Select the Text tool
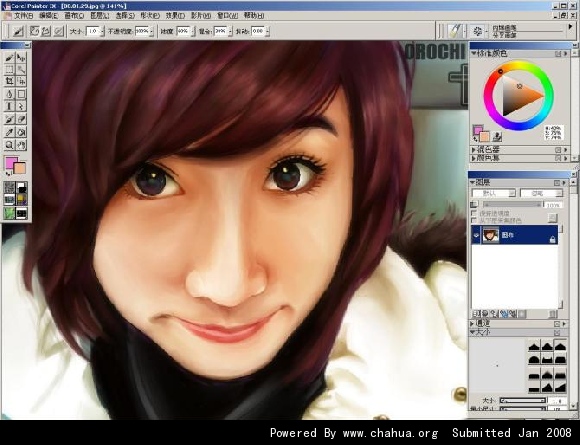 click(x=10, y=107)
